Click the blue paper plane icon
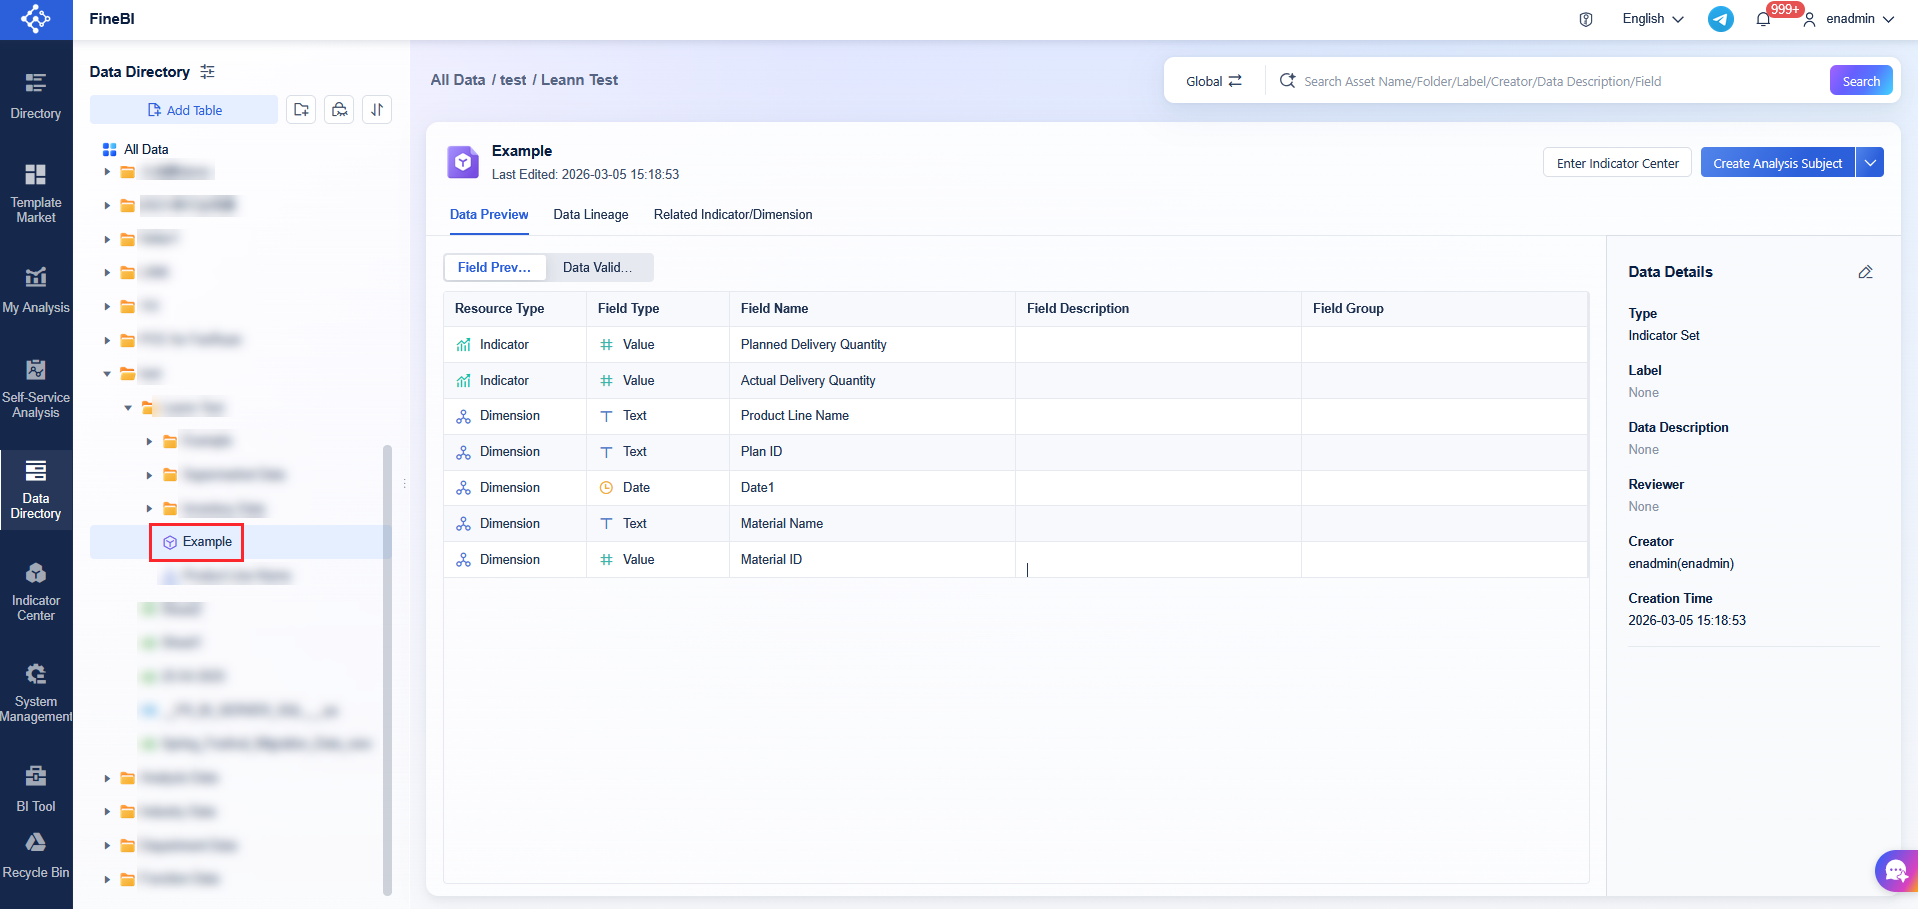The image size is (1918, 909). click(1721, 19)
